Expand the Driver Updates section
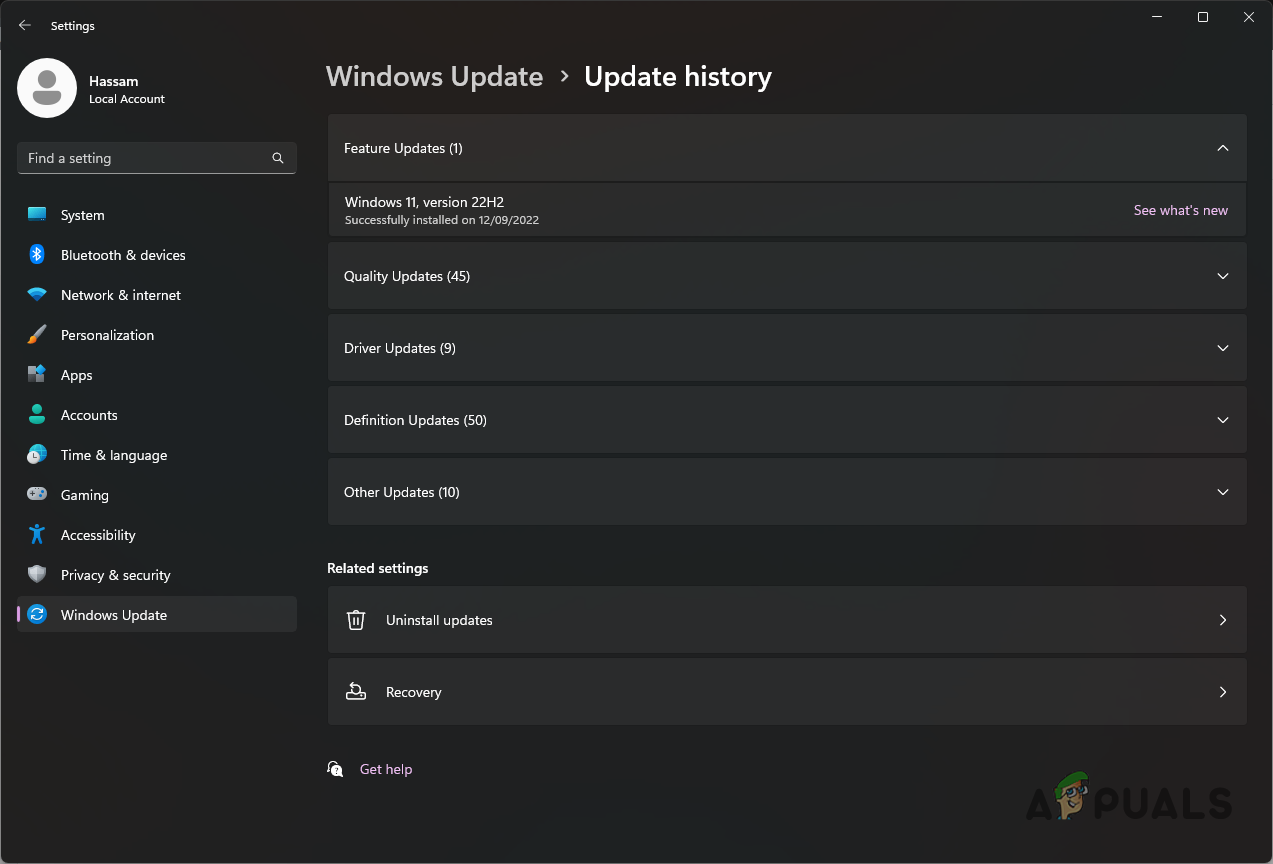 click(x=1222, y=348)
